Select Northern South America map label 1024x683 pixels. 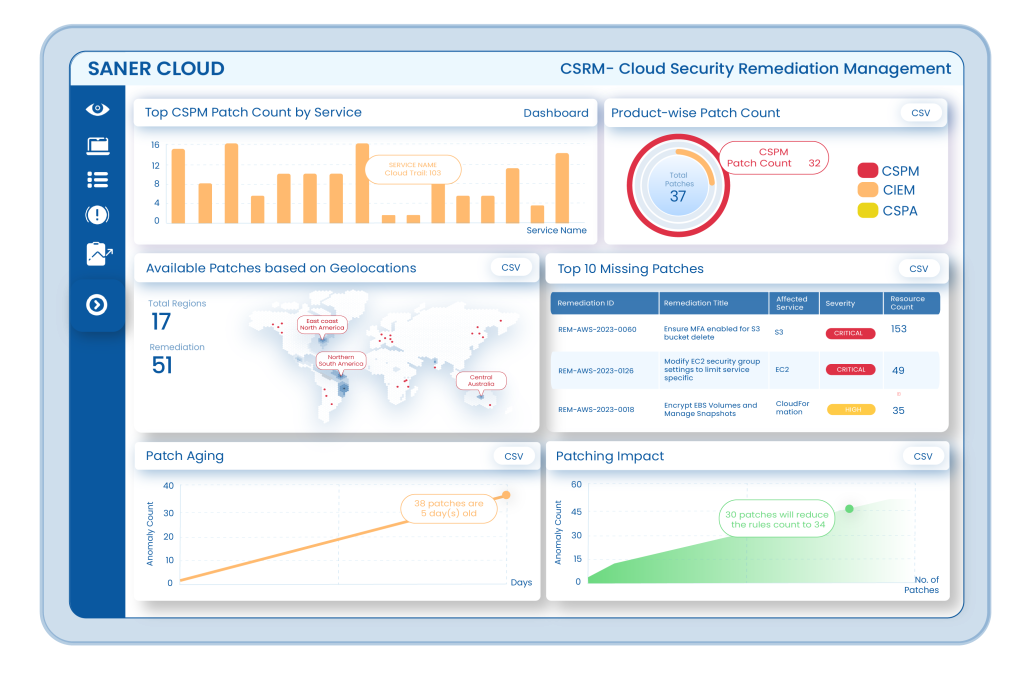click(x=341, y=360)
